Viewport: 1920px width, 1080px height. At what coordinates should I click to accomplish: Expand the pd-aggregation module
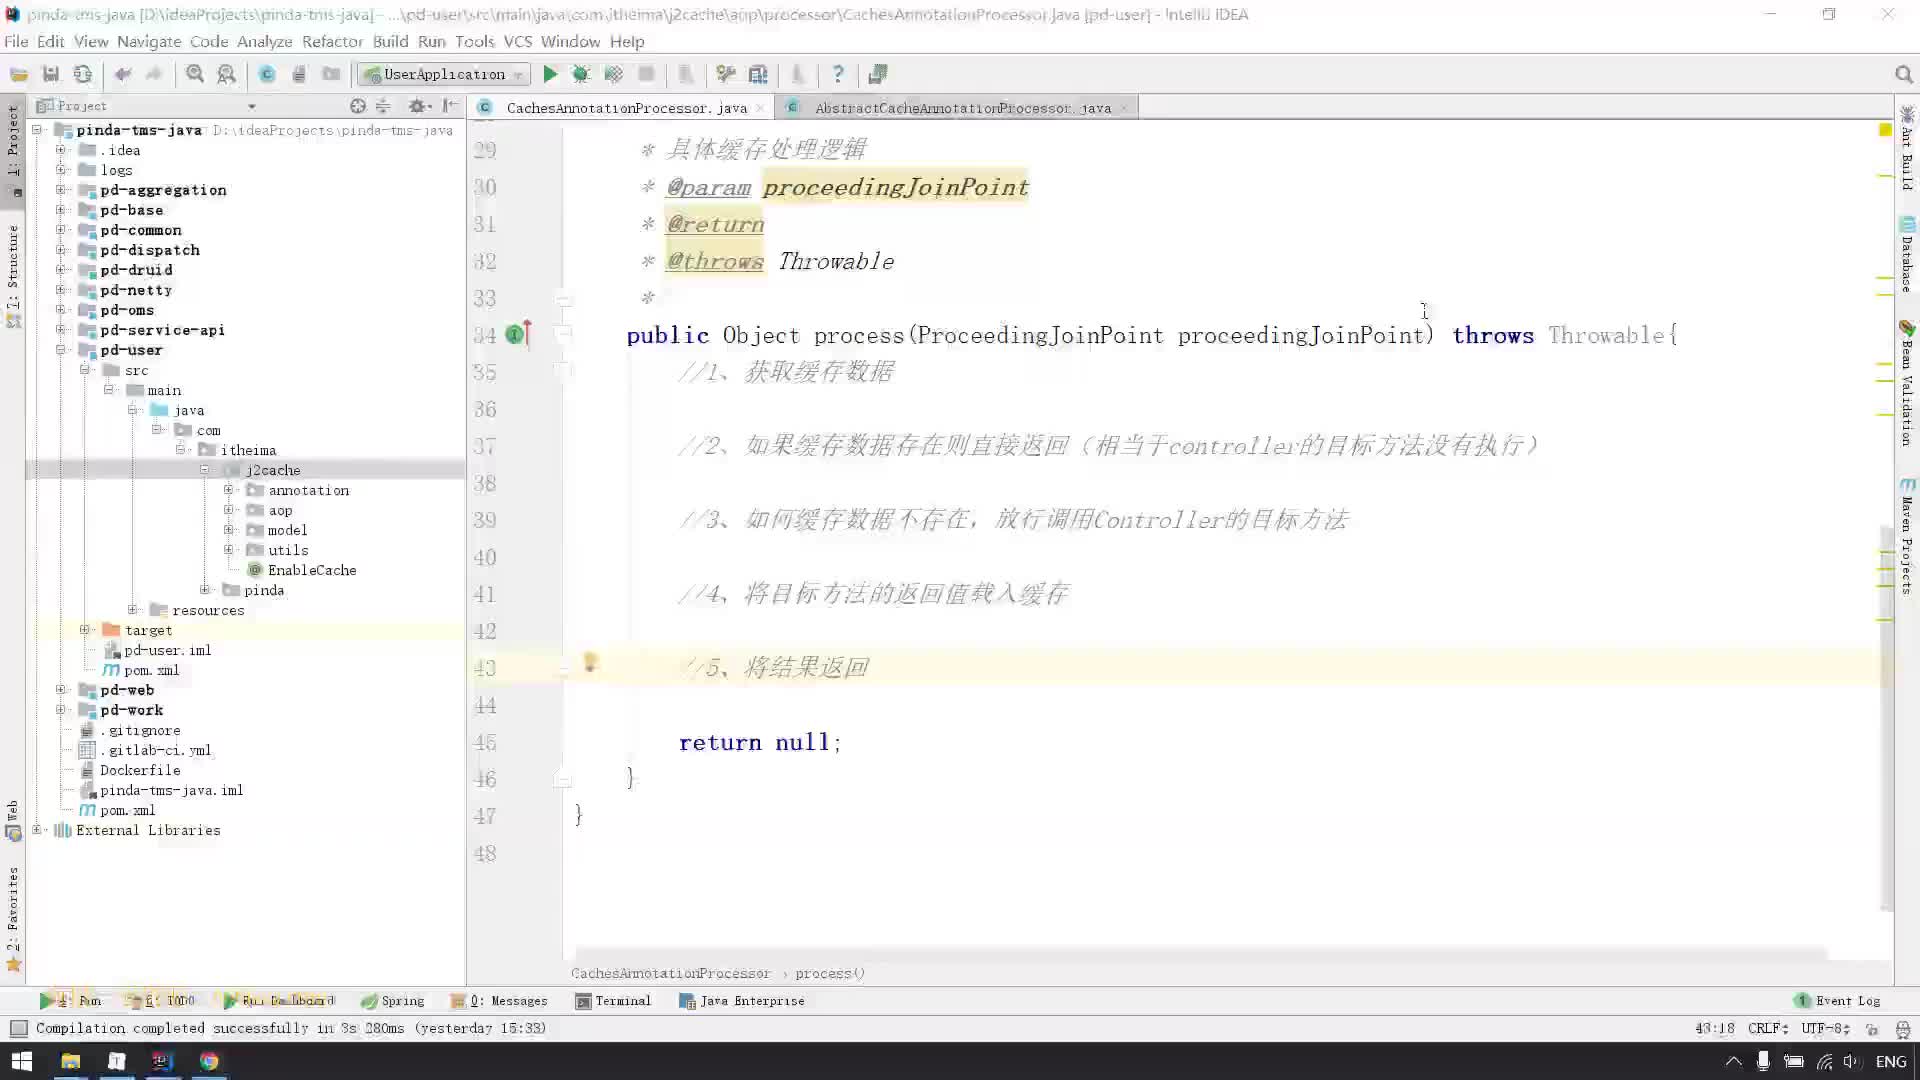(60, 190)
